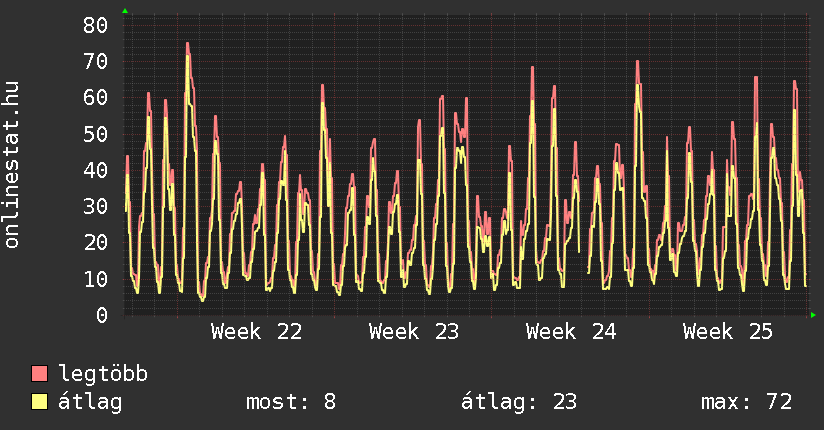
Task: Click the pink legtöbb legend swatch
Action: point(39,374)
